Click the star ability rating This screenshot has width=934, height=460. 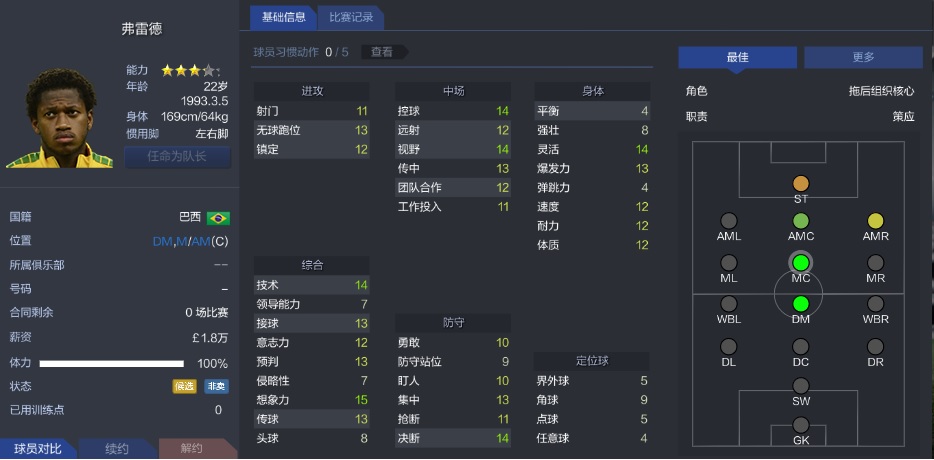188,71
